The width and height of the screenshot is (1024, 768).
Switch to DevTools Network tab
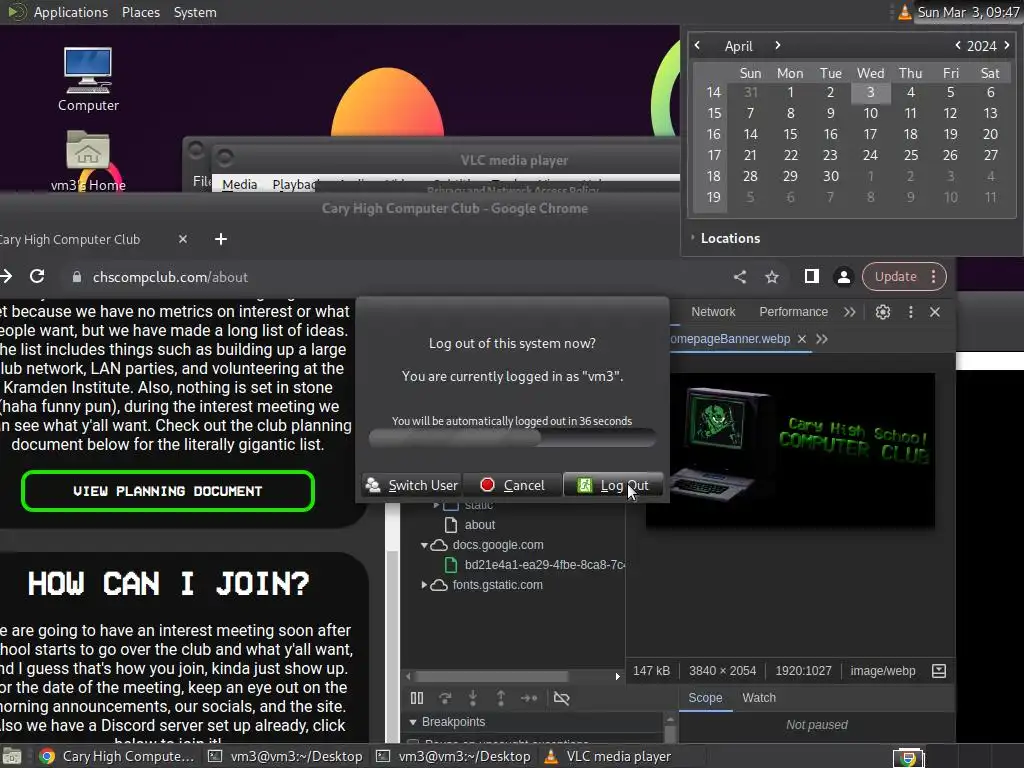(x=713, y=312)
